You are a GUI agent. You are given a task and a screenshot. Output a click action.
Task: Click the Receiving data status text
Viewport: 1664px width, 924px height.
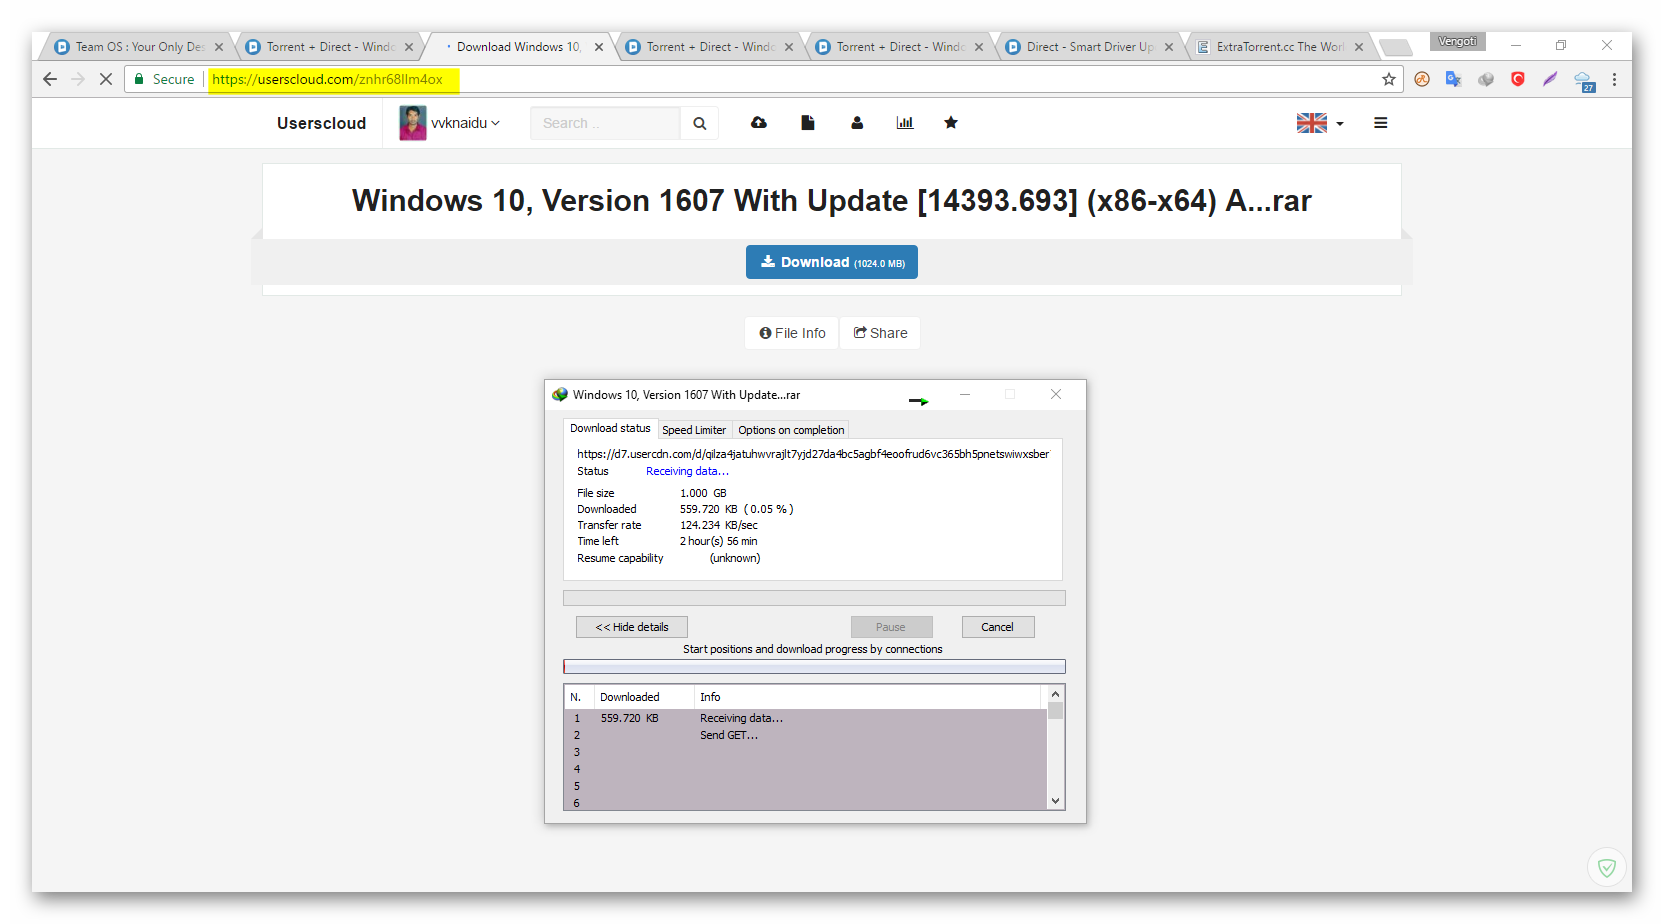click(x=687, y=471)
